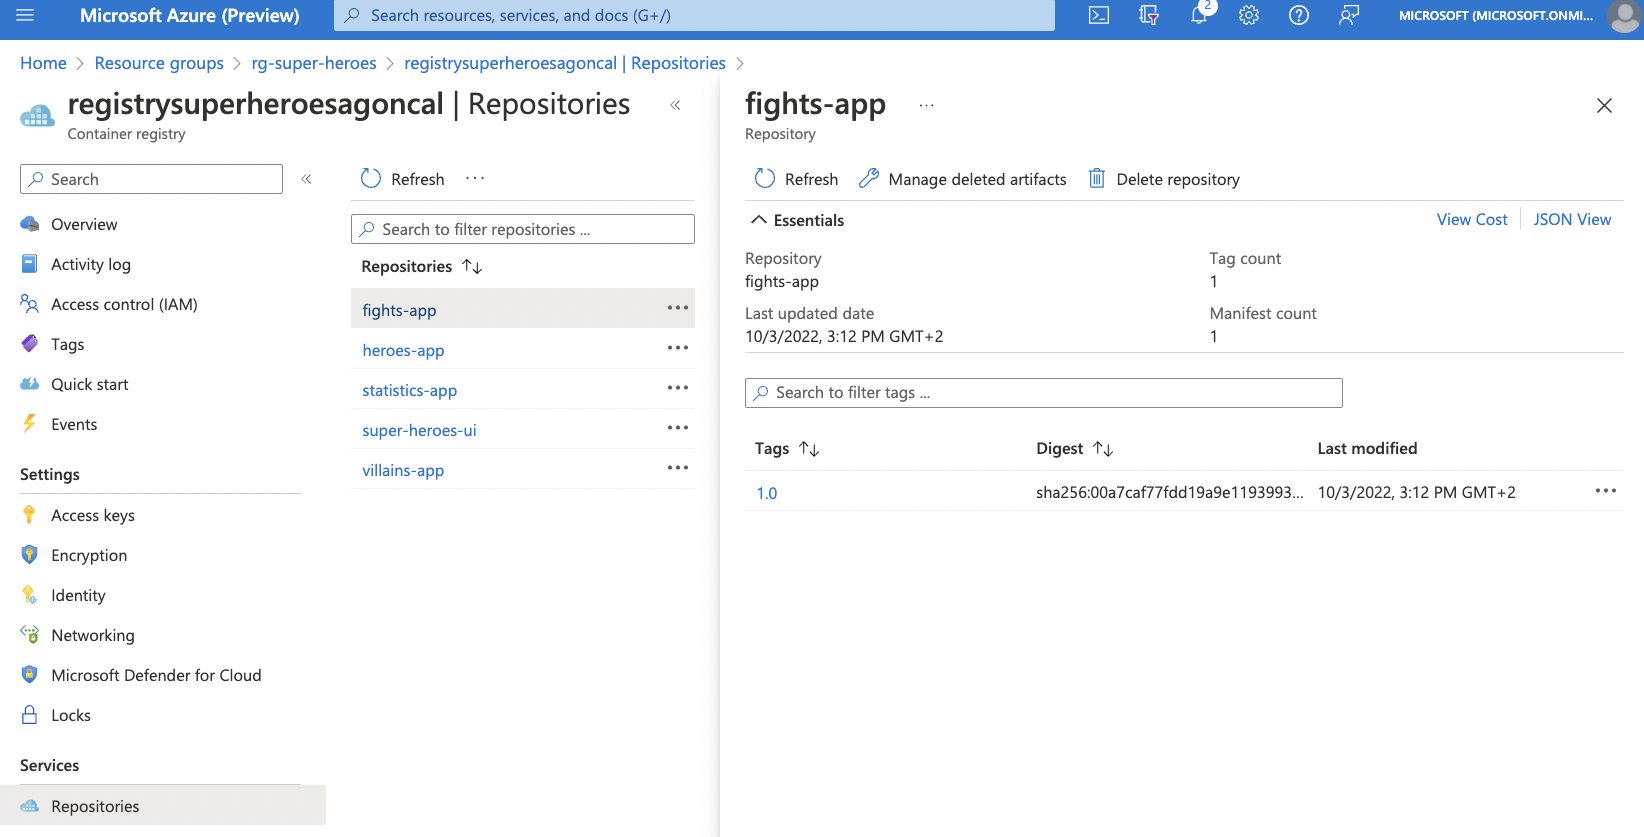Screen dimensions: 1644x837
Task: Sort by Digest column
Action: coord(1075,449)
